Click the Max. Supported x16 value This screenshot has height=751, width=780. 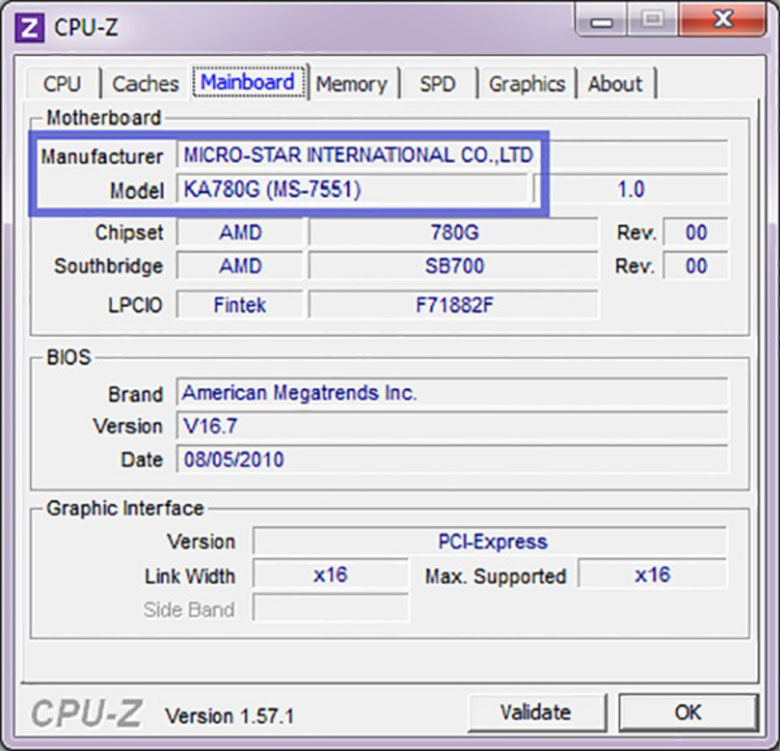[652, 575]
